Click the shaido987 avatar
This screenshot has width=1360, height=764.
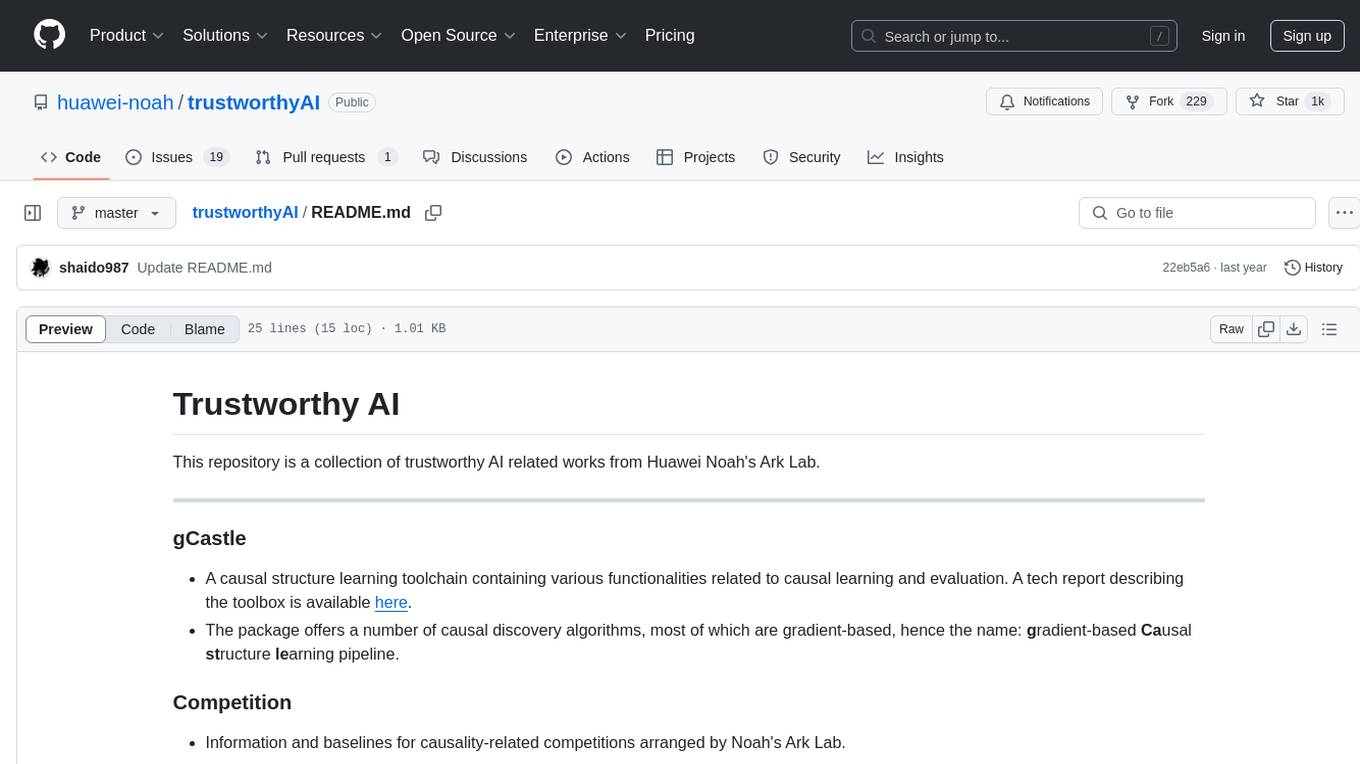pyautogui.click(x=40, y=267)
